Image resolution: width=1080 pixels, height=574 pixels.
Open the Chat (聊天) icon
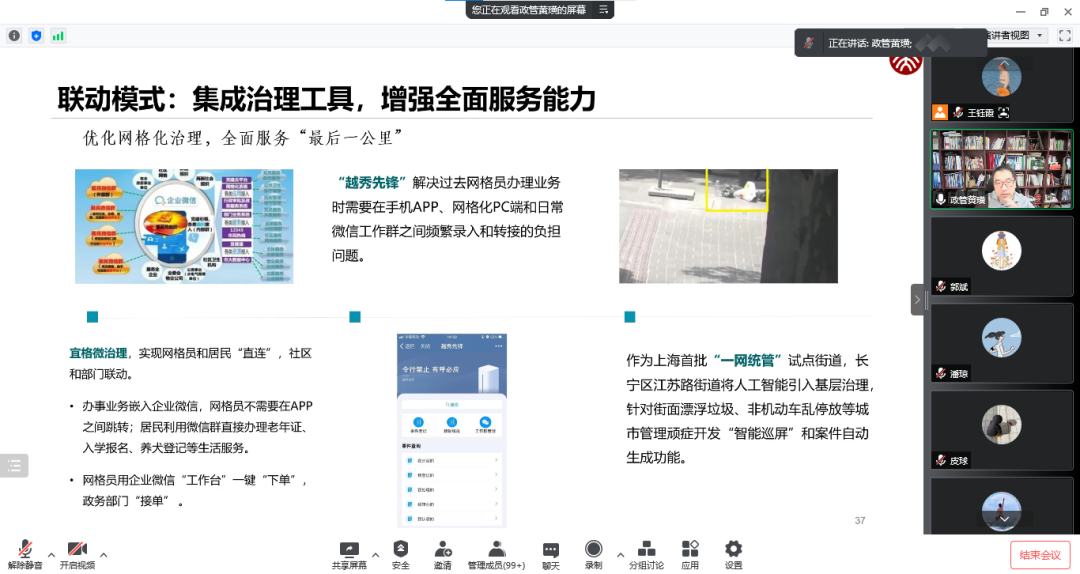550,550
